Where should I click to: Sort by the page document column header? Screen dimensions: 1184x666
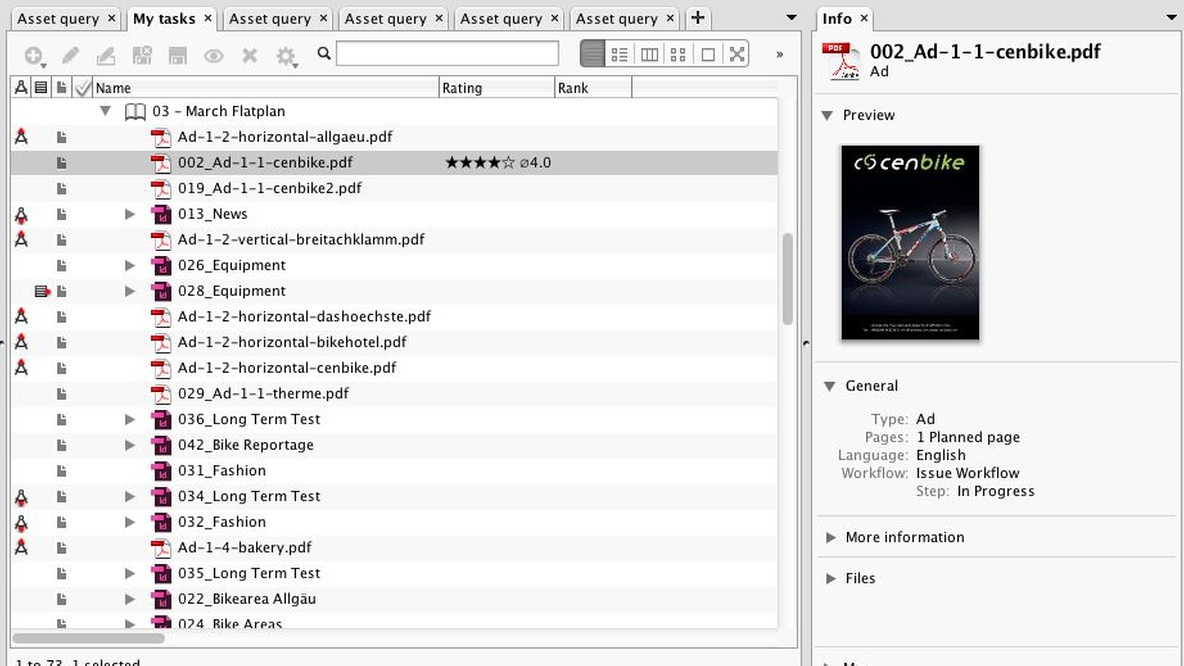61,88
